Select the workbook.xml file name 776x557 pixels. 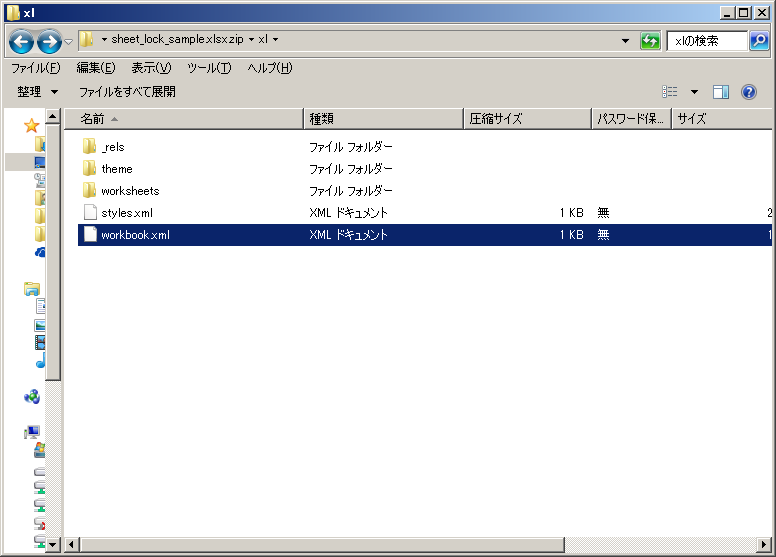(135, 235)
